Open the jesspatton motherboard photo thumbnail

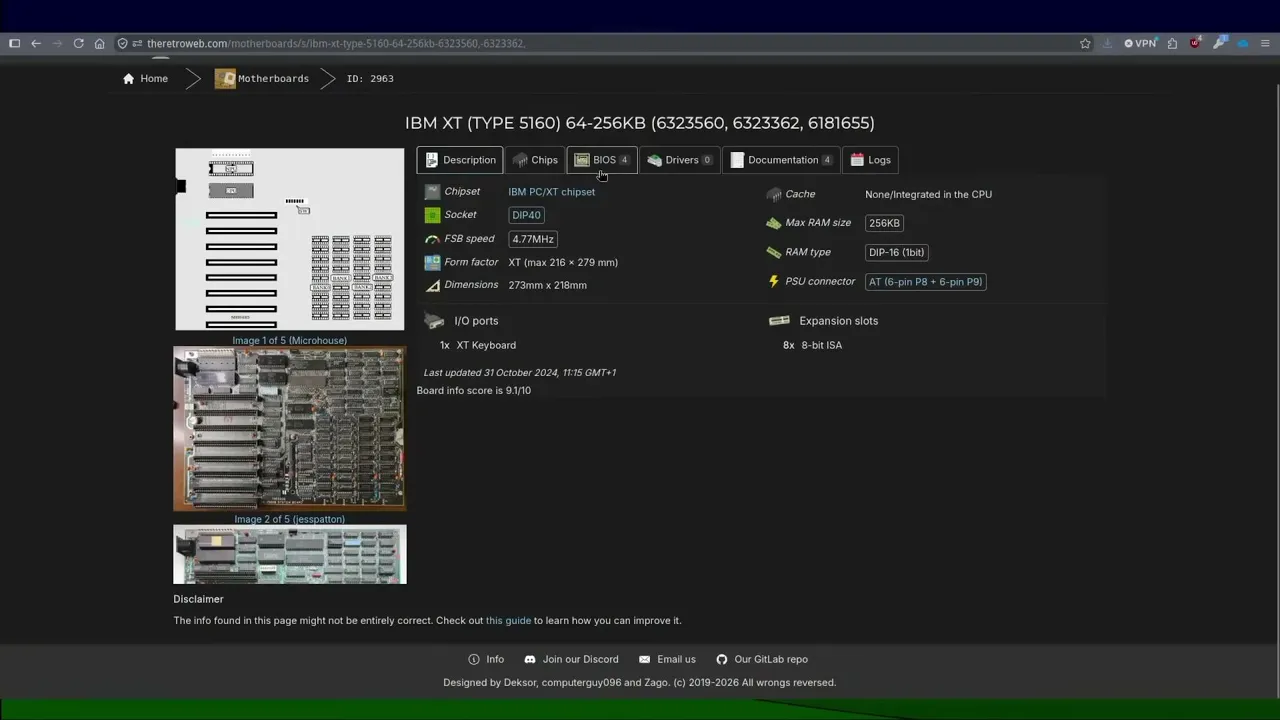(x=290, y=429)
